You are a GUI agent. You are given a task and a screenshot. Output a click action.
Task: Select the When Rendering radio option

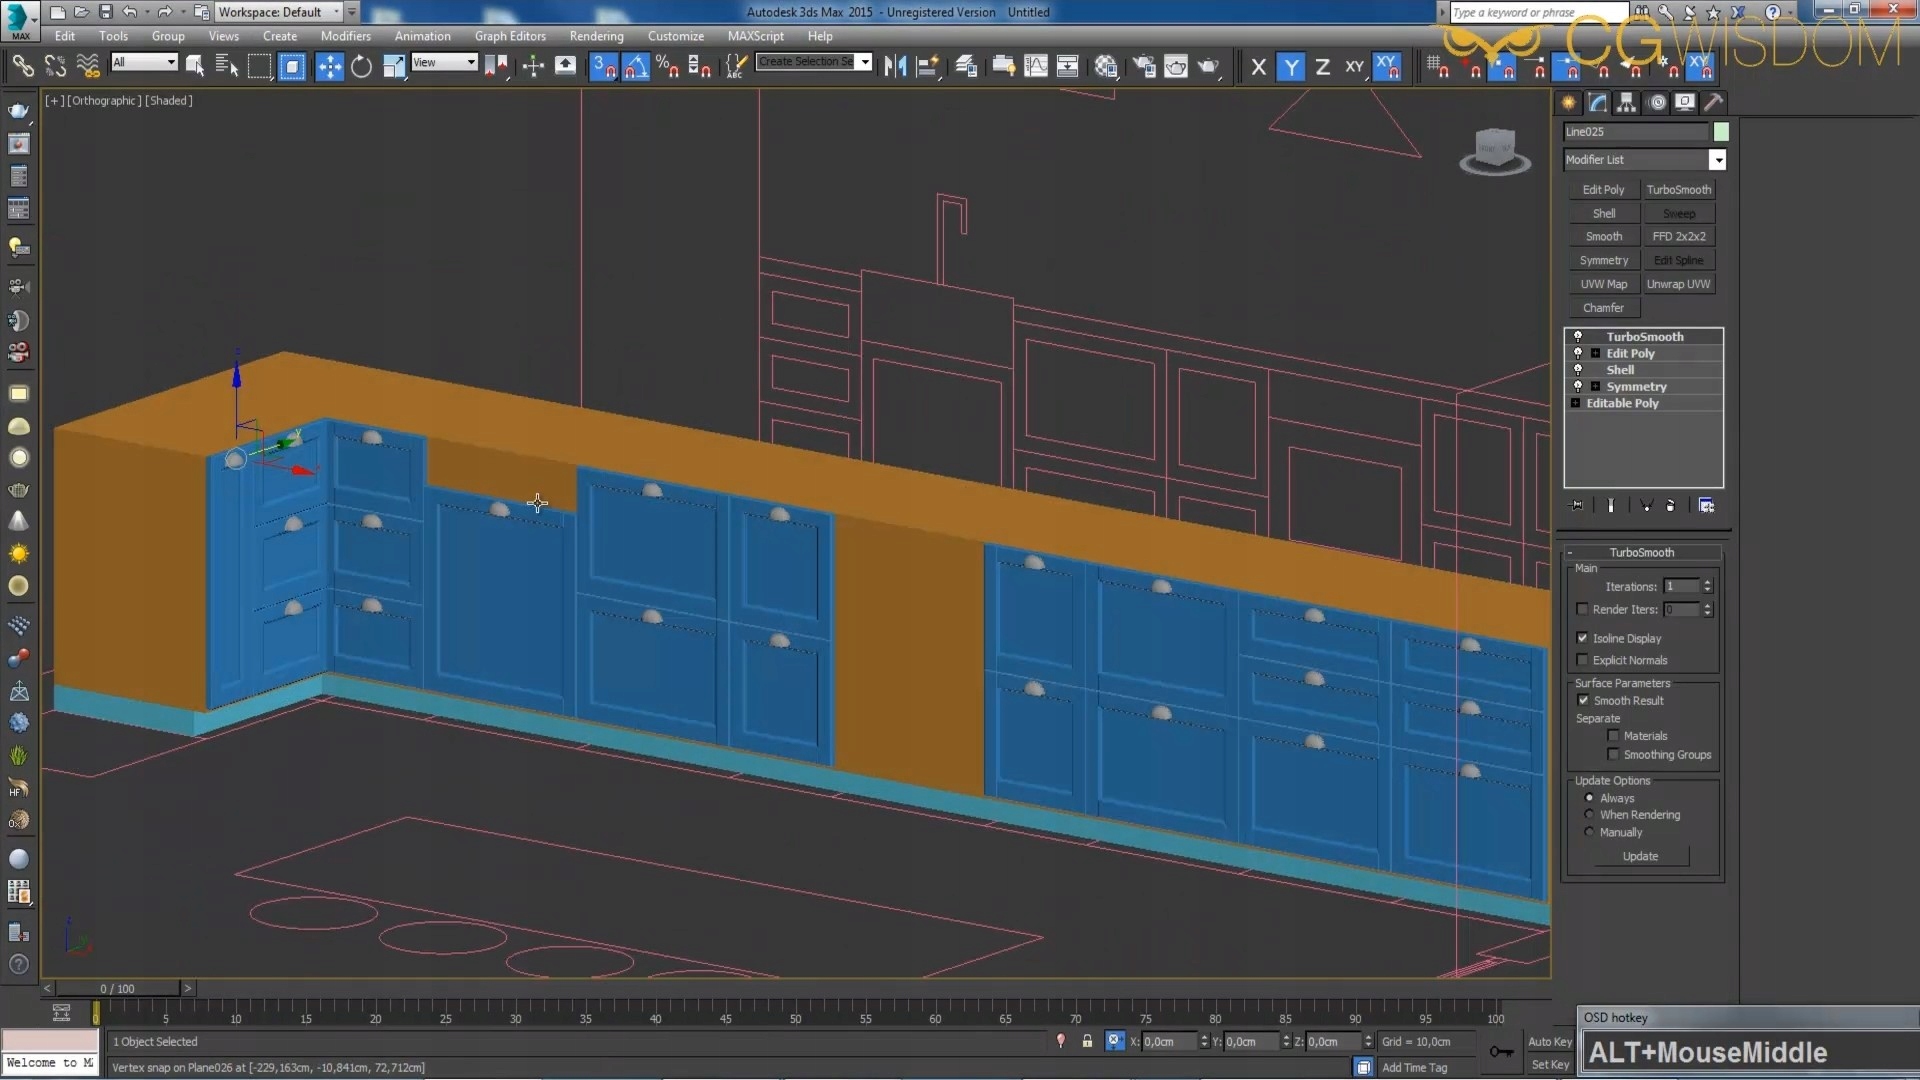(1589, 815)
